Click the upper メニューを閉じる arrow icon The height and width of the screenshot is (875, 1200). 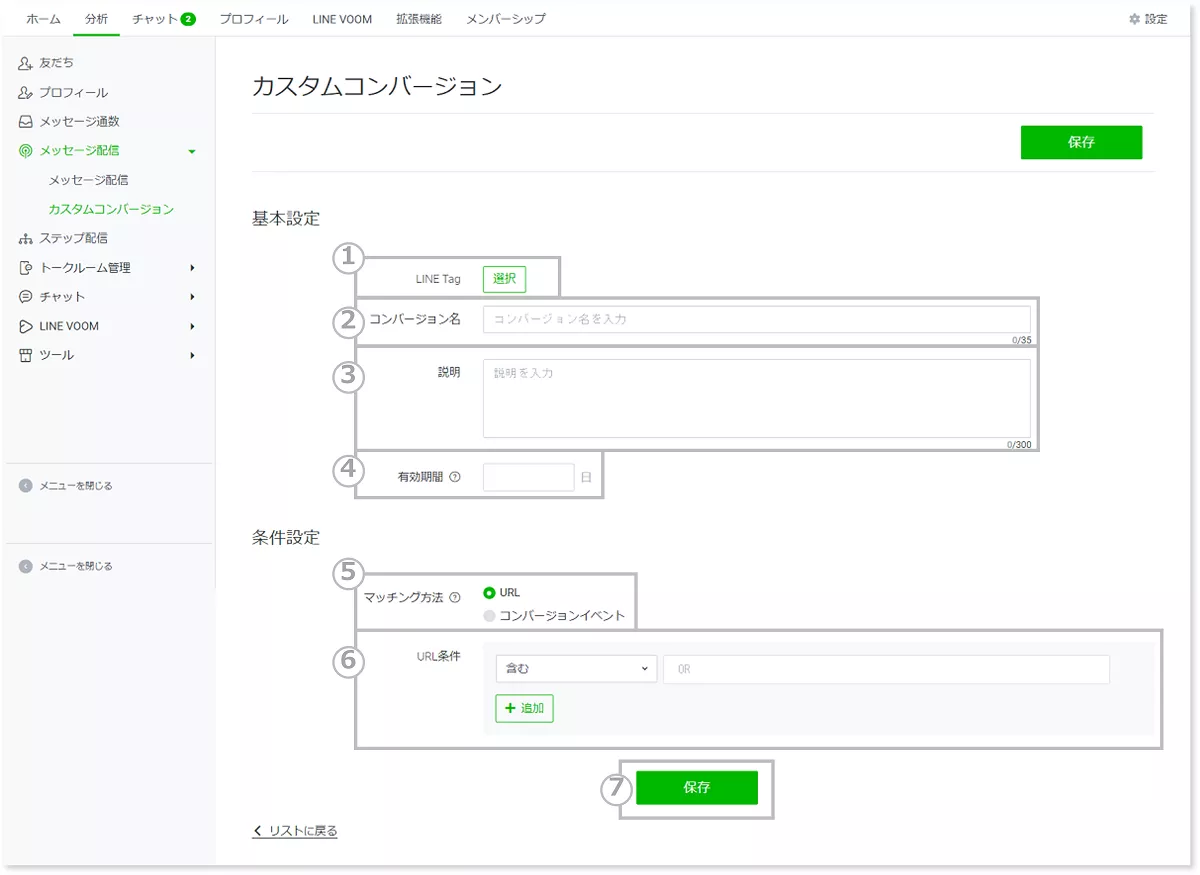tap(26, 486)
